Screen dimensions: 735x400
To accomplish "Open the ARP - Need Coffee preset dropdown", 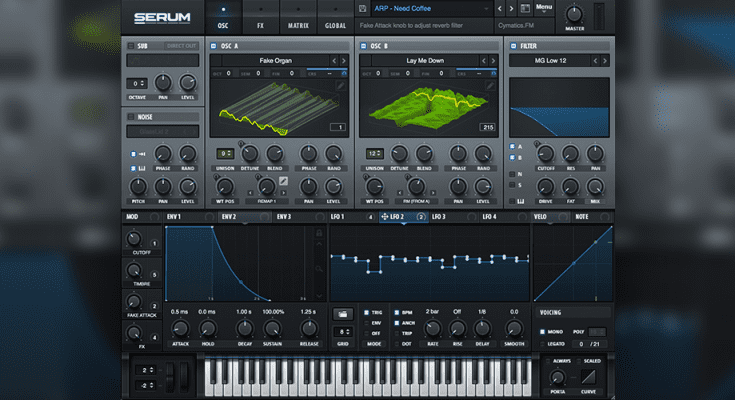I will (432, 8).
